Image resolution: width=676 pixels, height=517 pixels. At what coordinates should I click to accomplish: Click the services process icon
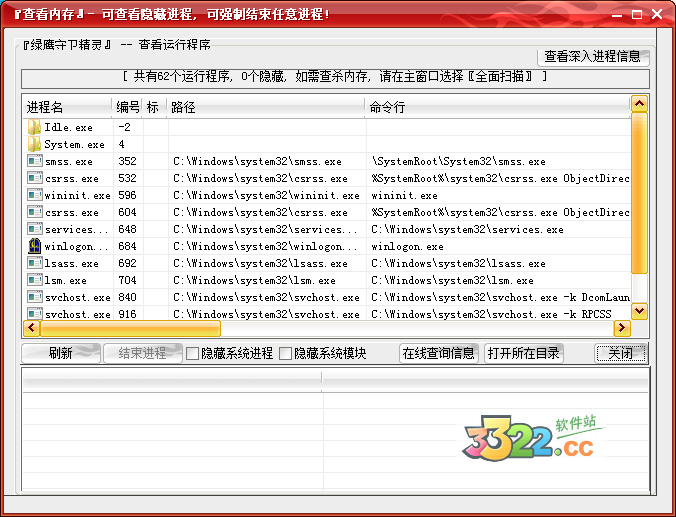pyautogui.click(x=34, y=229)
